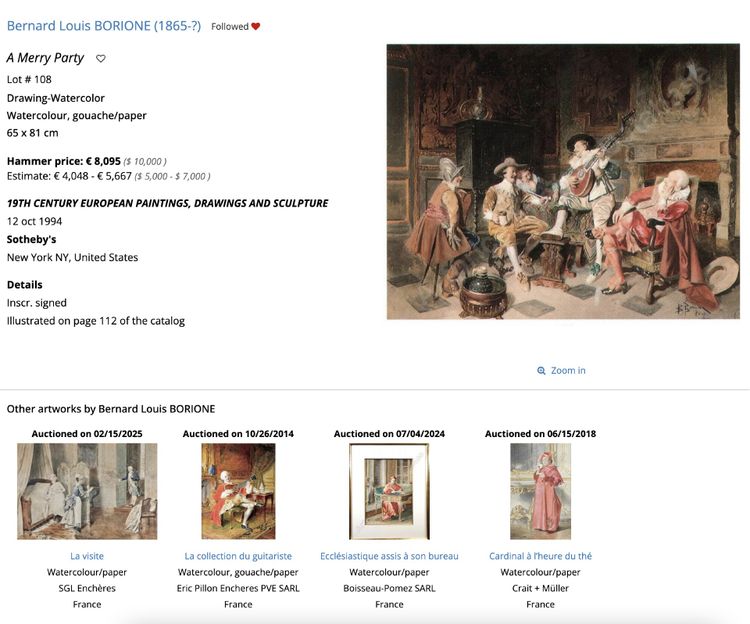The width and height of the screenshot is (750, 624).
Task: Click Other artworks by Bernard Louis BORIONE heading
Action: (x=111, y=409)
